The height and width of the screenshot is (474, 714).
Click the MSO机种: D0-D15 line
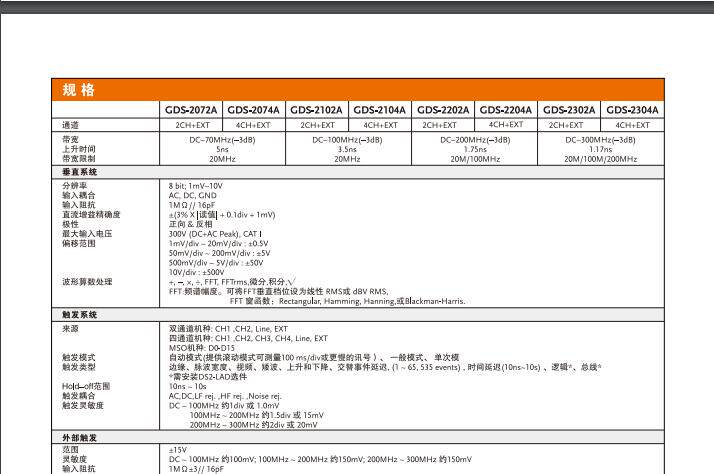tap(202, 348)
